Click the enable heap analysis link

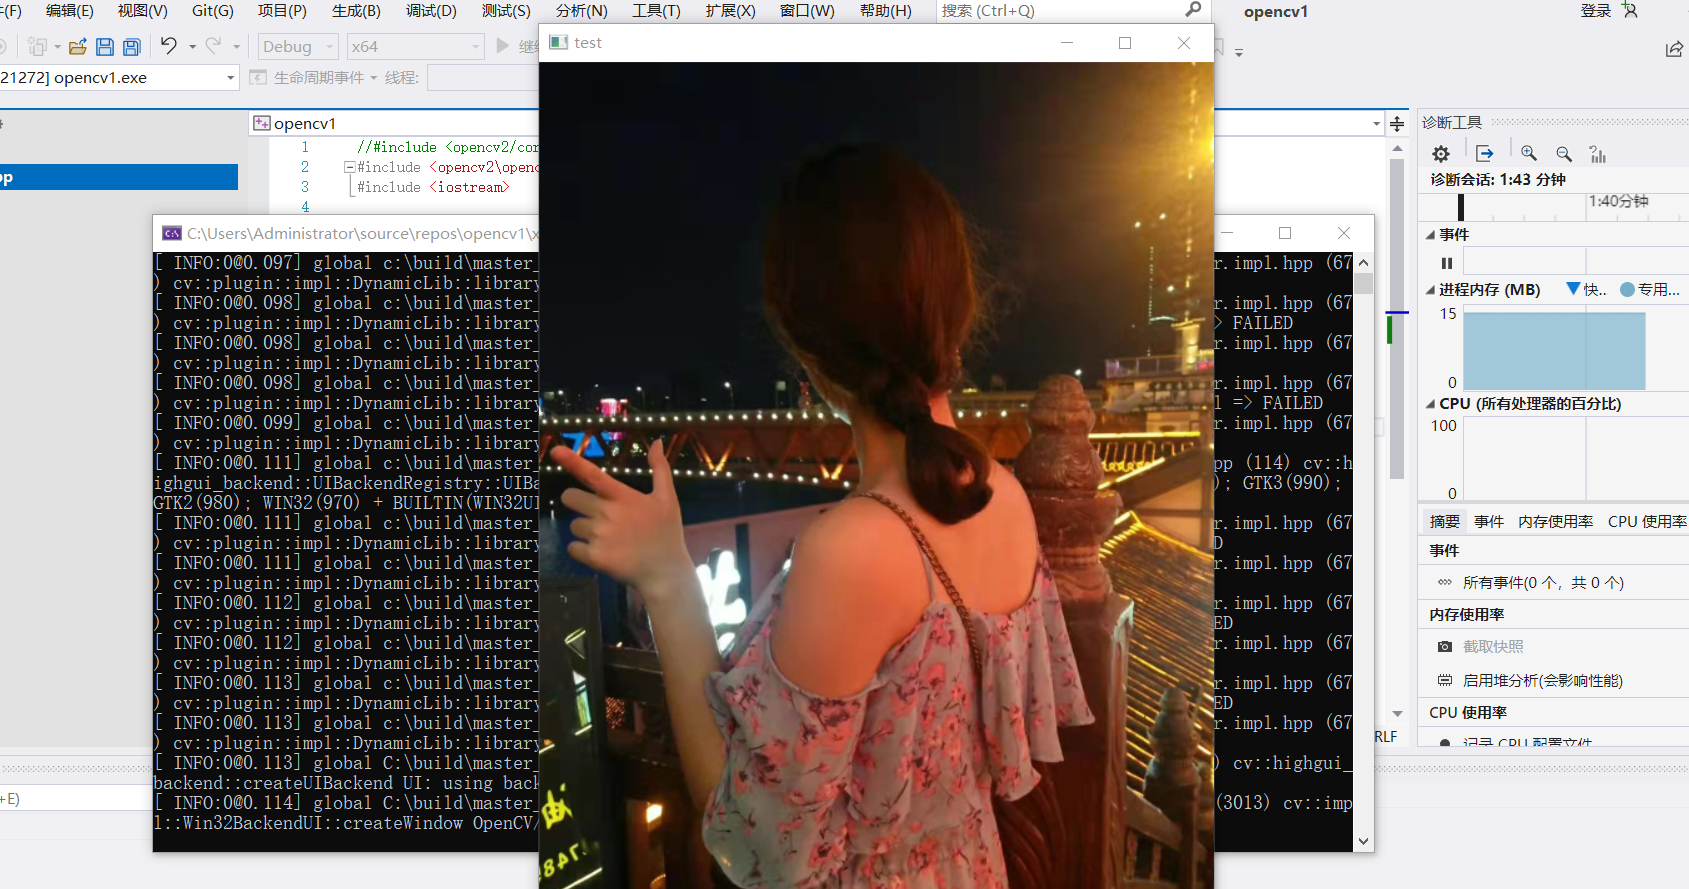[x=1542, y=680]
